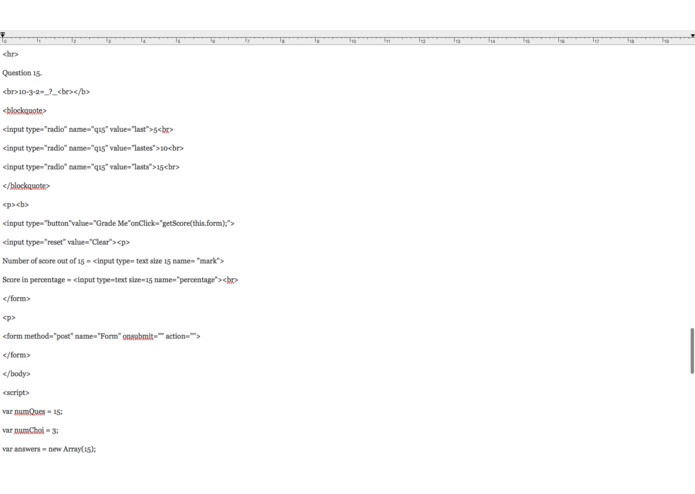
Task: Click the right margin marker on ruler
Action: [x=692, y=35]
